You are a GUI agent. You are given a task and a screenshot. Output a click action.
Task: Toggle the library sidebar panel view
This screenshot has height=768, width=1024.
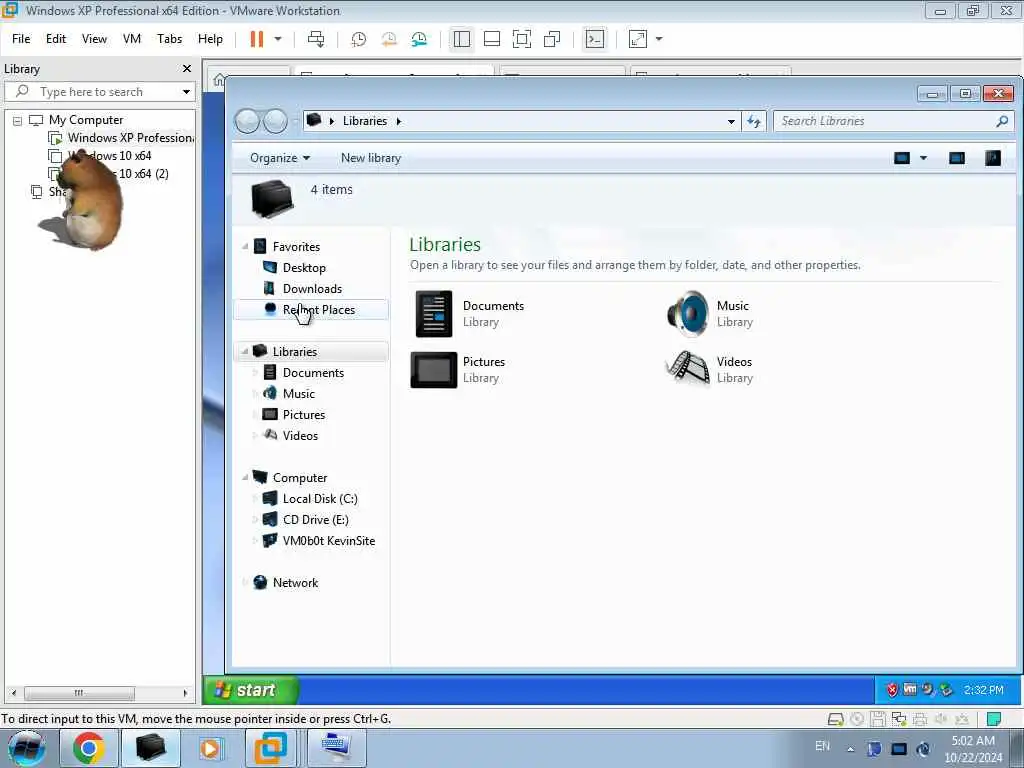click(462, 39)
